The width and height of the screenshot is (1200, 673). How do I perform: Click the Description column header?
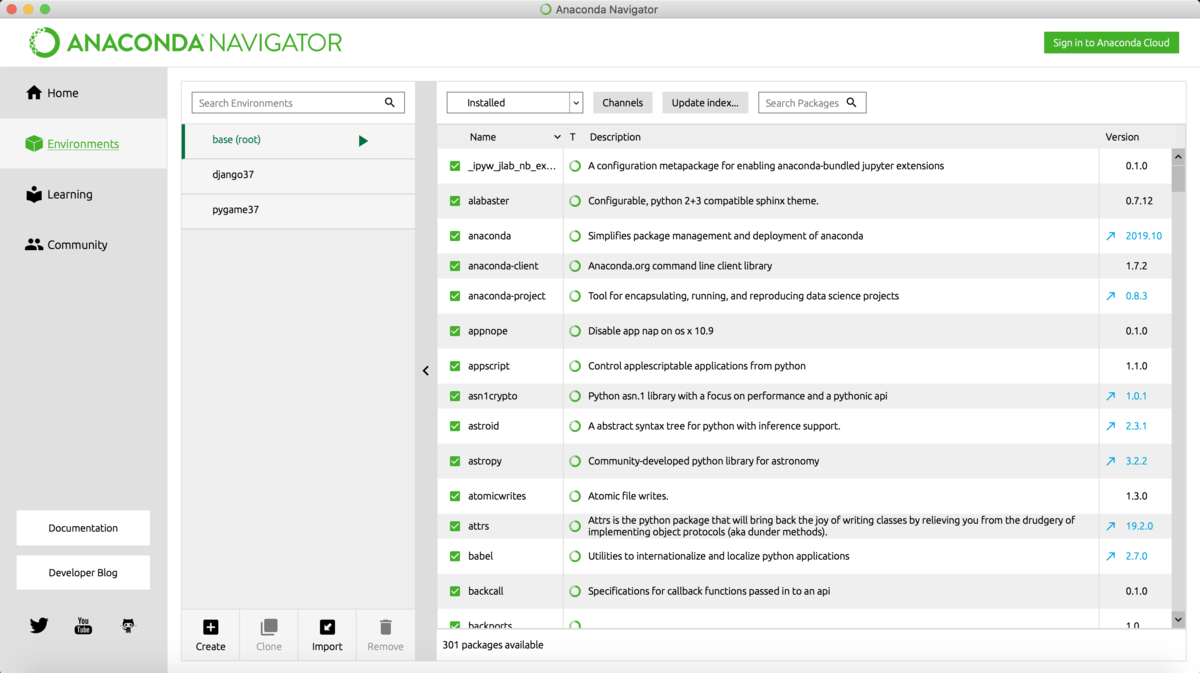615,137
